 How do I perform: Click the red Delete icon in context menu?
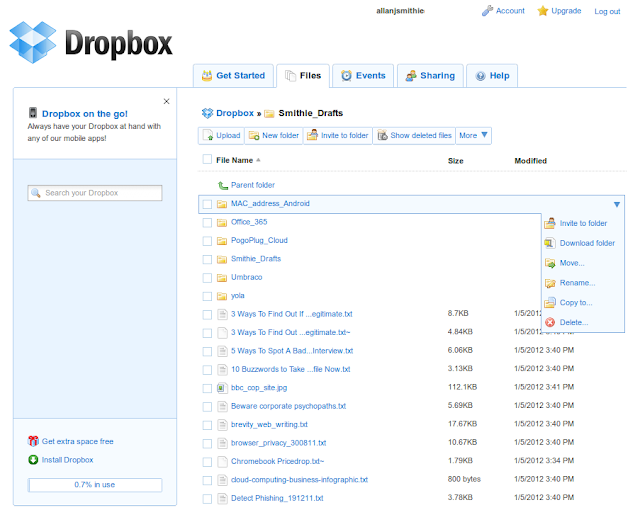tap(550, 322)
